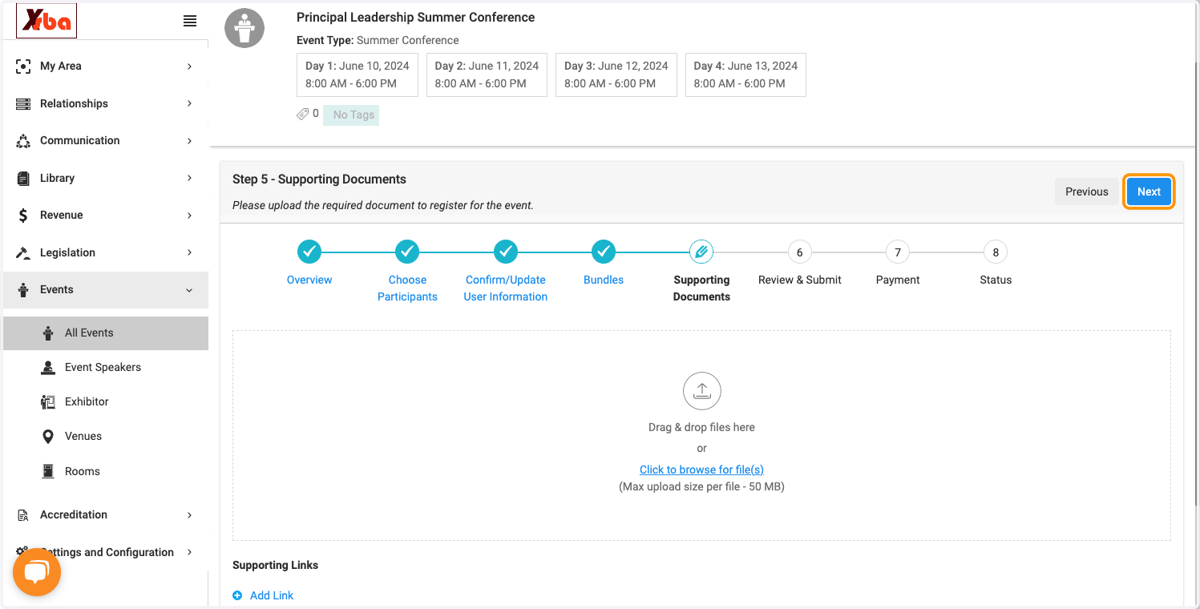This screenshot has width=1200, height=609.
Task: Click the Confirm/Update User Information label
Action: (x=506, y=288)
